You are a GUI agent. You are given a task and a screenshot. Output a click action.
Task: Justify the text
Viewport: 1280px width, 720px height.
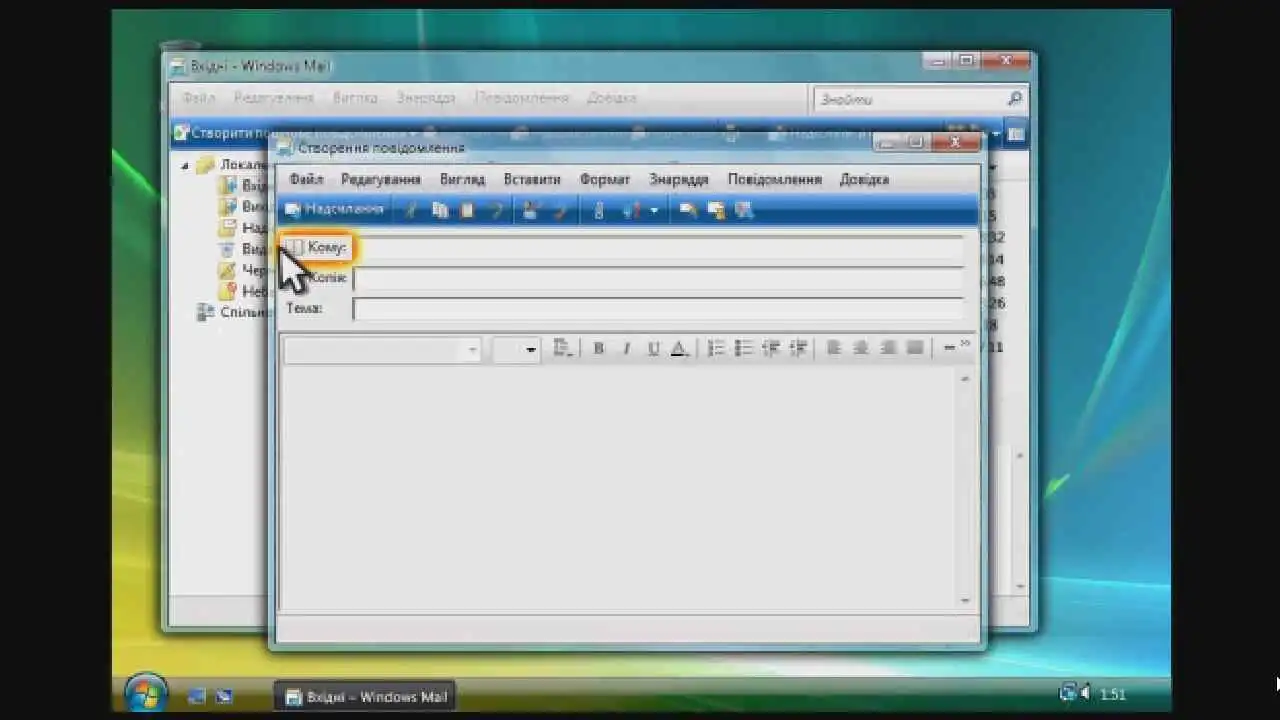pyautogui.click(x=915, y=348)
